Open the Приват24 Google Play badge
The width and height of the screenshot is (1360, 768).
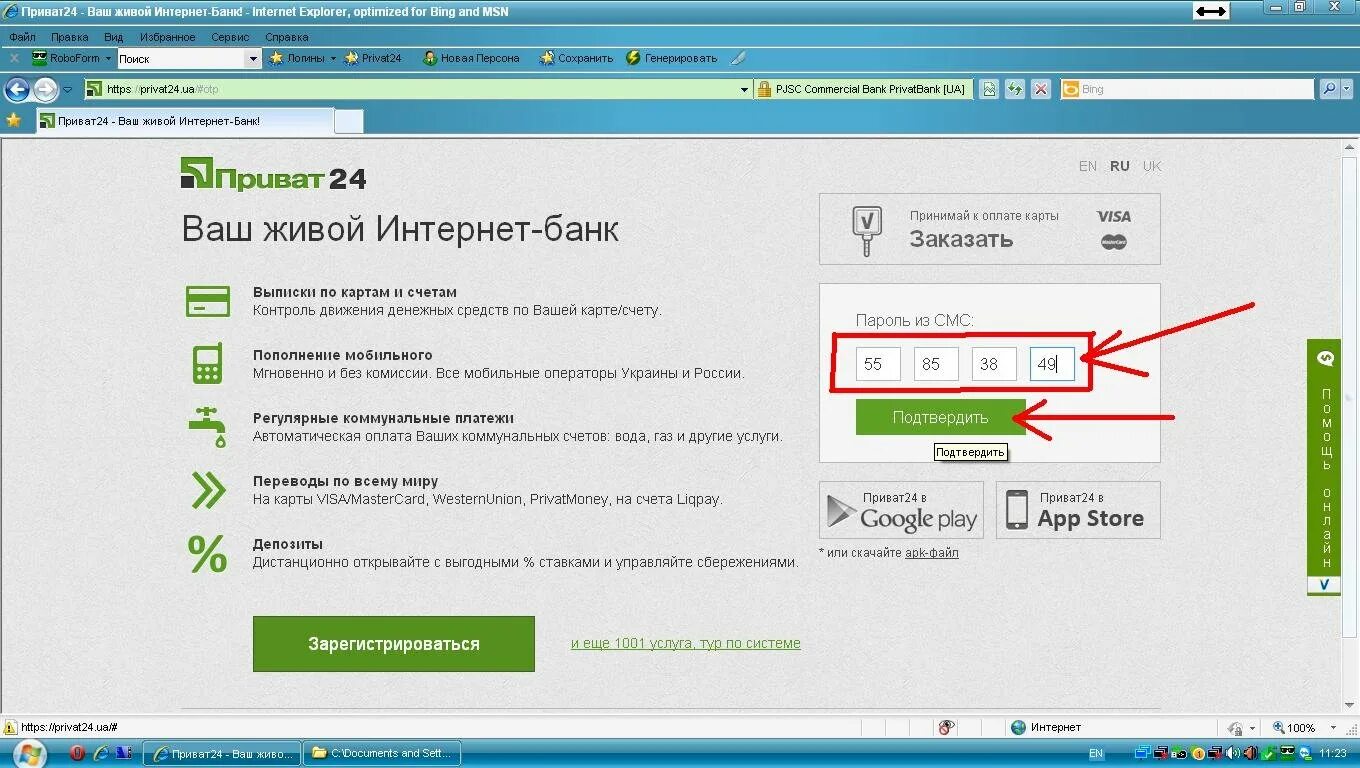pyautogui.click(x=901, y=510)
